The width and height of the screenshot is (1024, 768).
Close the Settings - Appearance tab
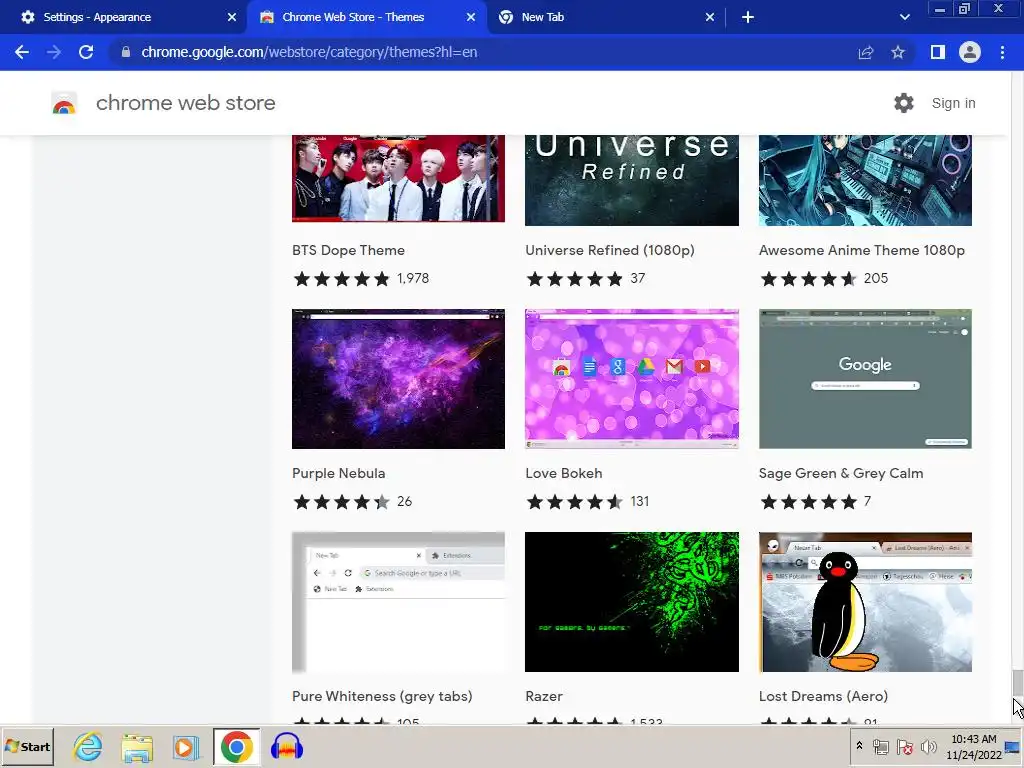point(232,18)
